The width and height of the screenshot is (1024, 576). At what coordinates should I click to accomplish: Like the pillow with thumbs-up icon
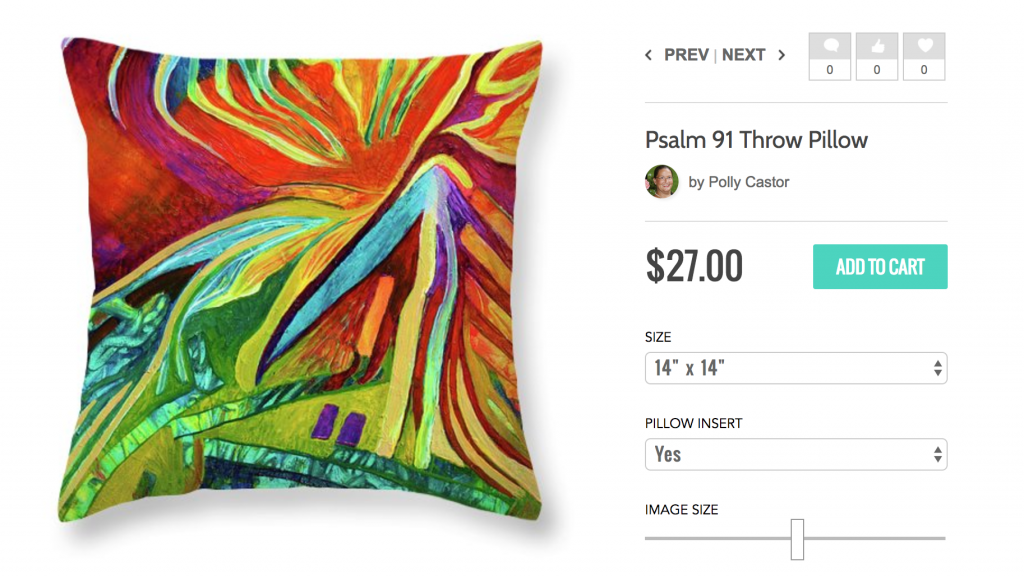tap(877, 46)
